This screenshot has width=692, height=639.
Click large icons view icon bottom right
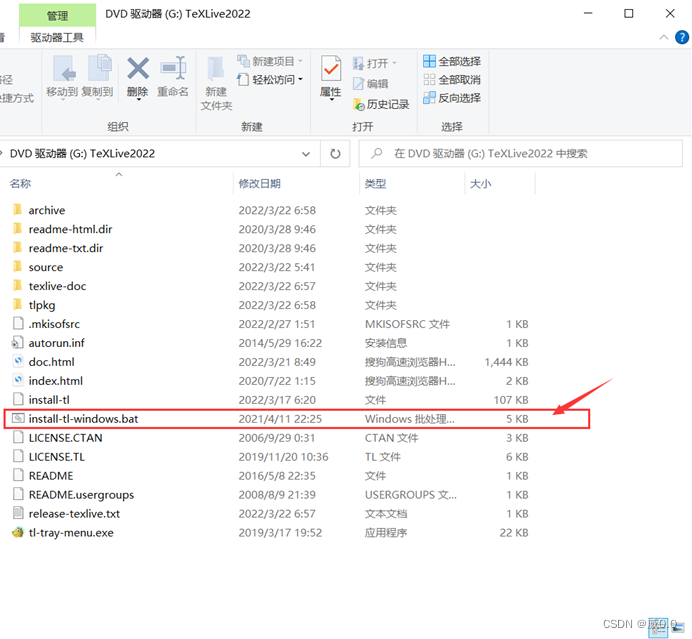(x=678, y=627)
